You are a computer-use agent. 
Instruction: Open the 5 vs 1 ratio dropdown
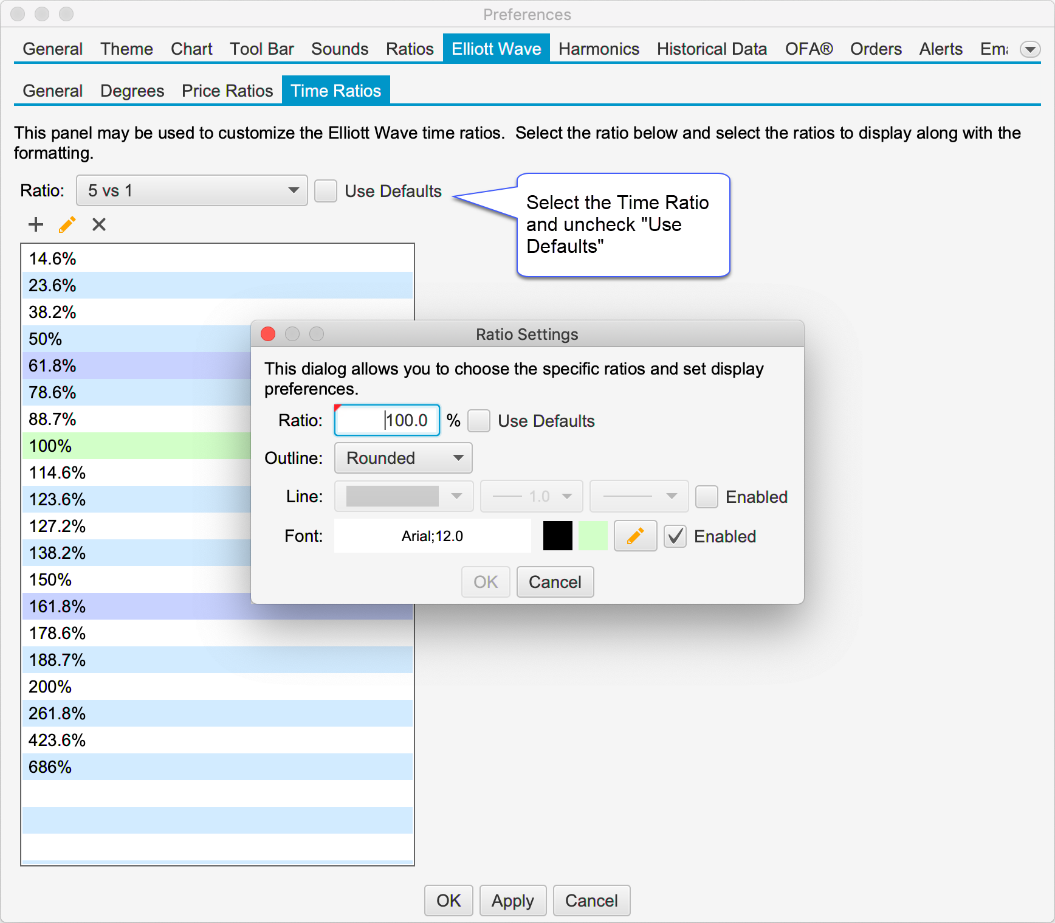point(191,191)
